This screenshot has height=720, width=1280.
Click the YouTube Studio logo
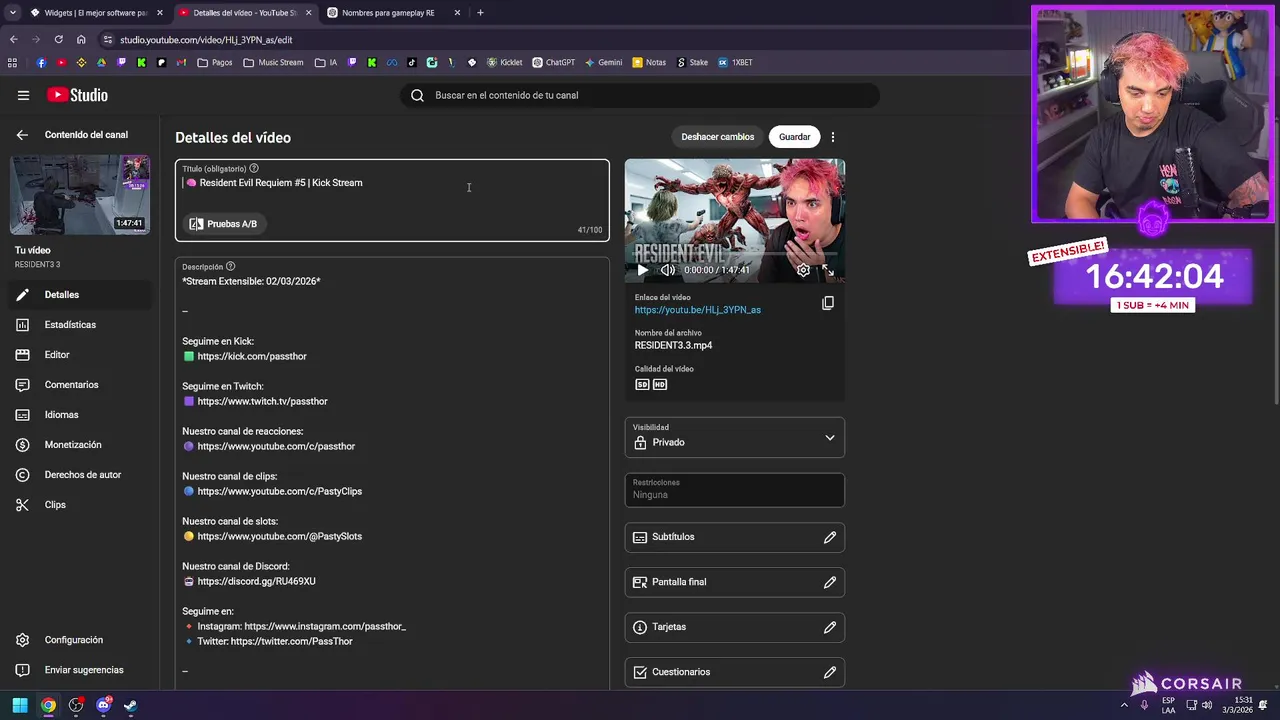77,95
